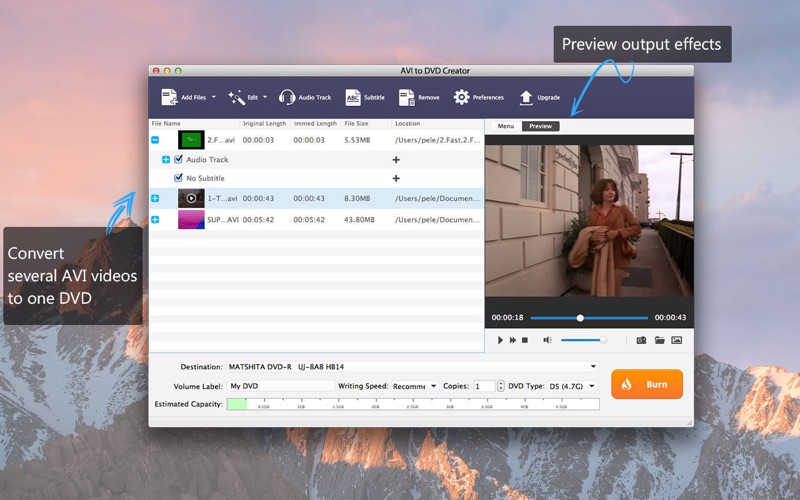Click the Audio Track headphones icon
The height and width of the screenshot is (500, 800).
pos(287,97)
